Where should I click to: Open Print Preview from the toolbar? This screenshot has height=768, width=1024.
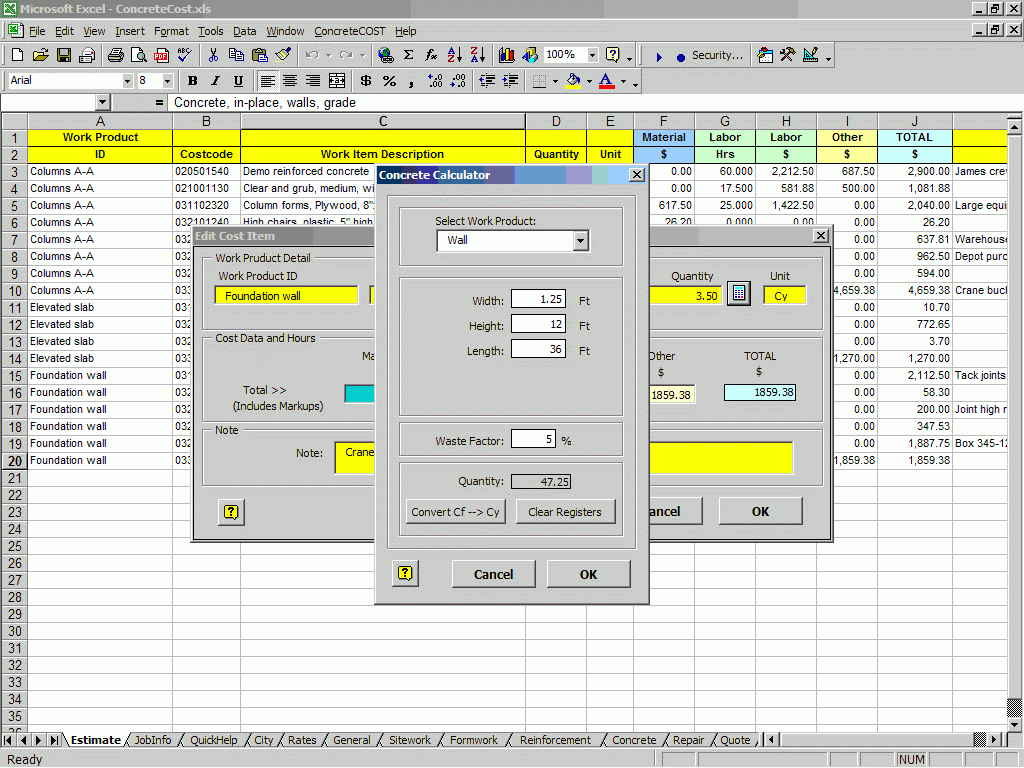[138, 57]
